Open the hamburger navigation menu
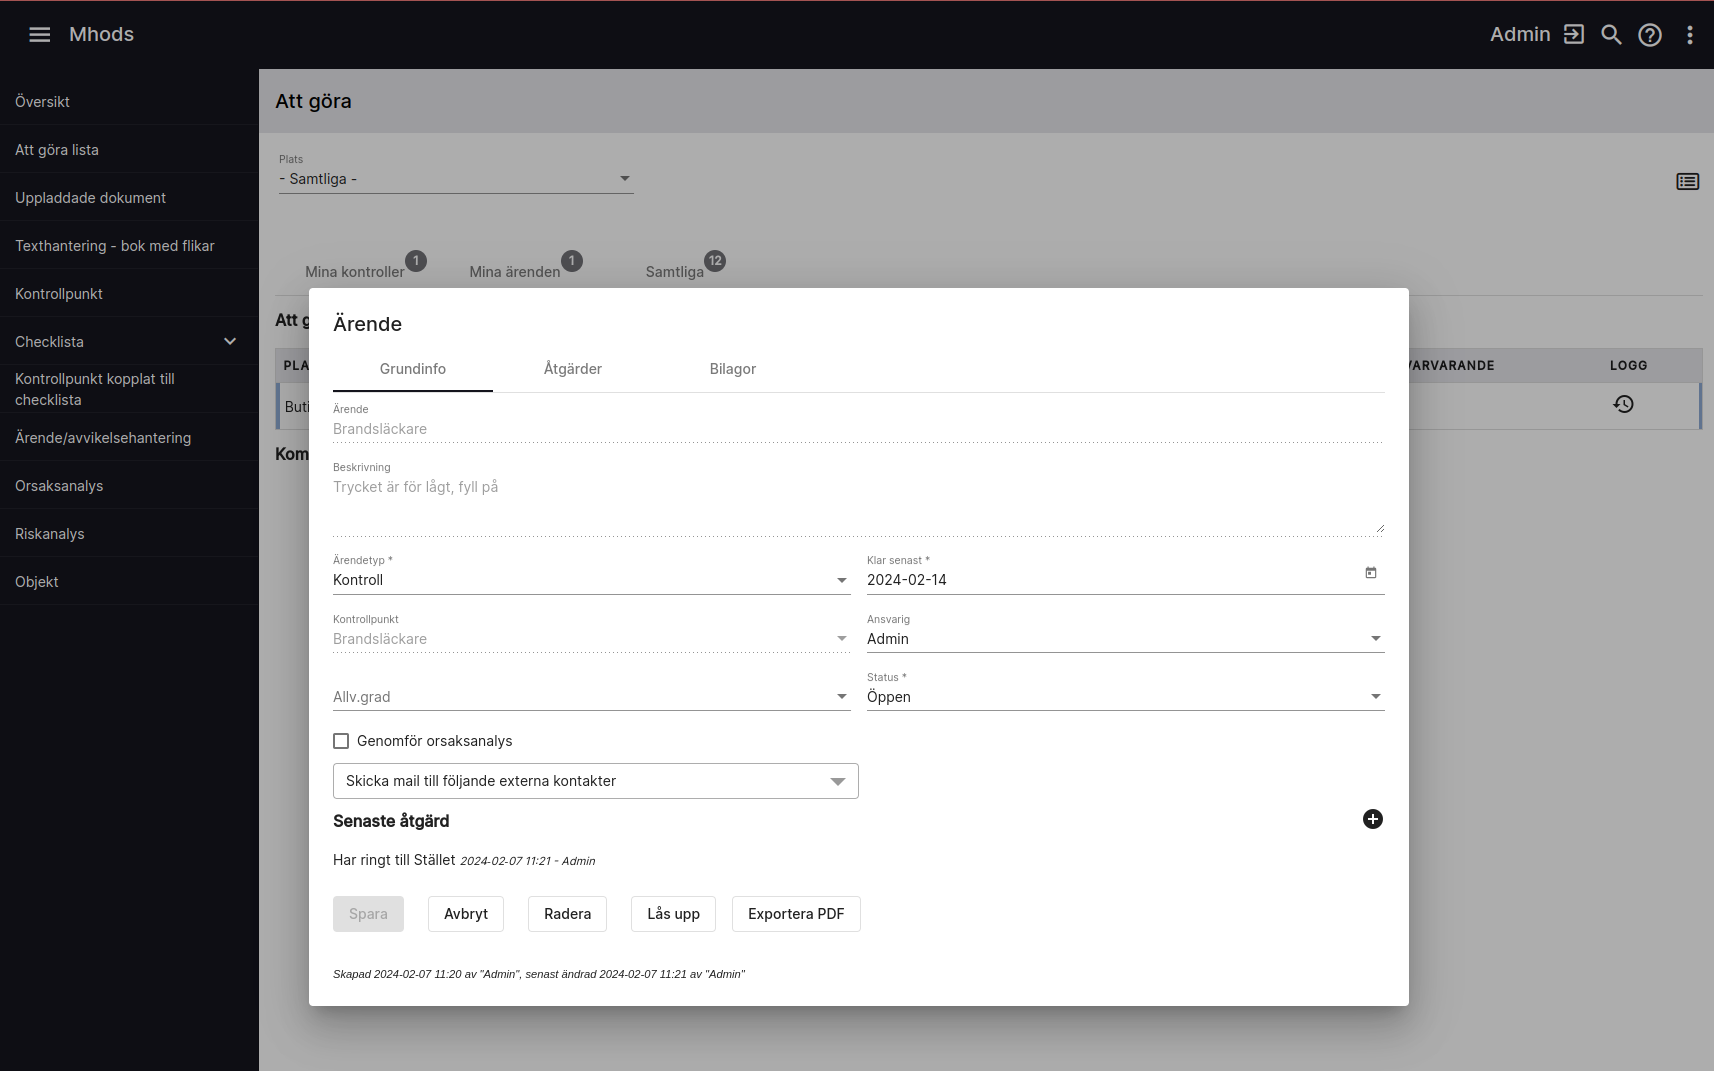Image resolution: width=1714 pixels, height=1071 pixels. 39,34
